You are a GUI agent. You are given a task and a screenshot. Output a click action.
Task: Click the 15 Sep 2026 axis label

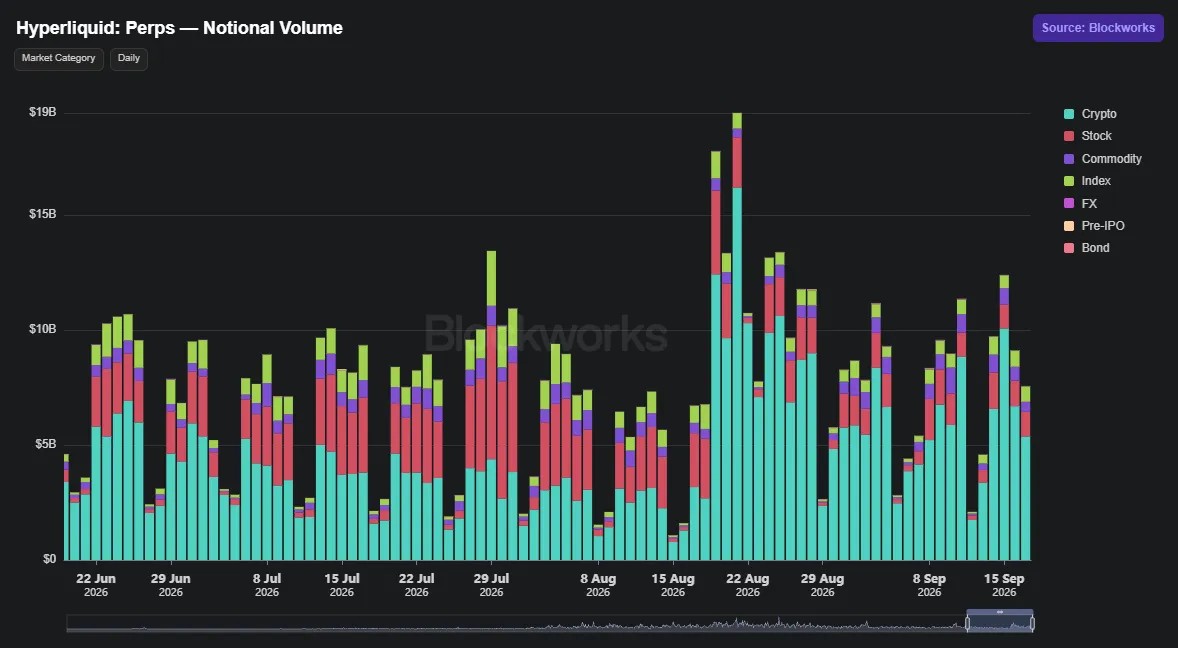pos(1004,585)
